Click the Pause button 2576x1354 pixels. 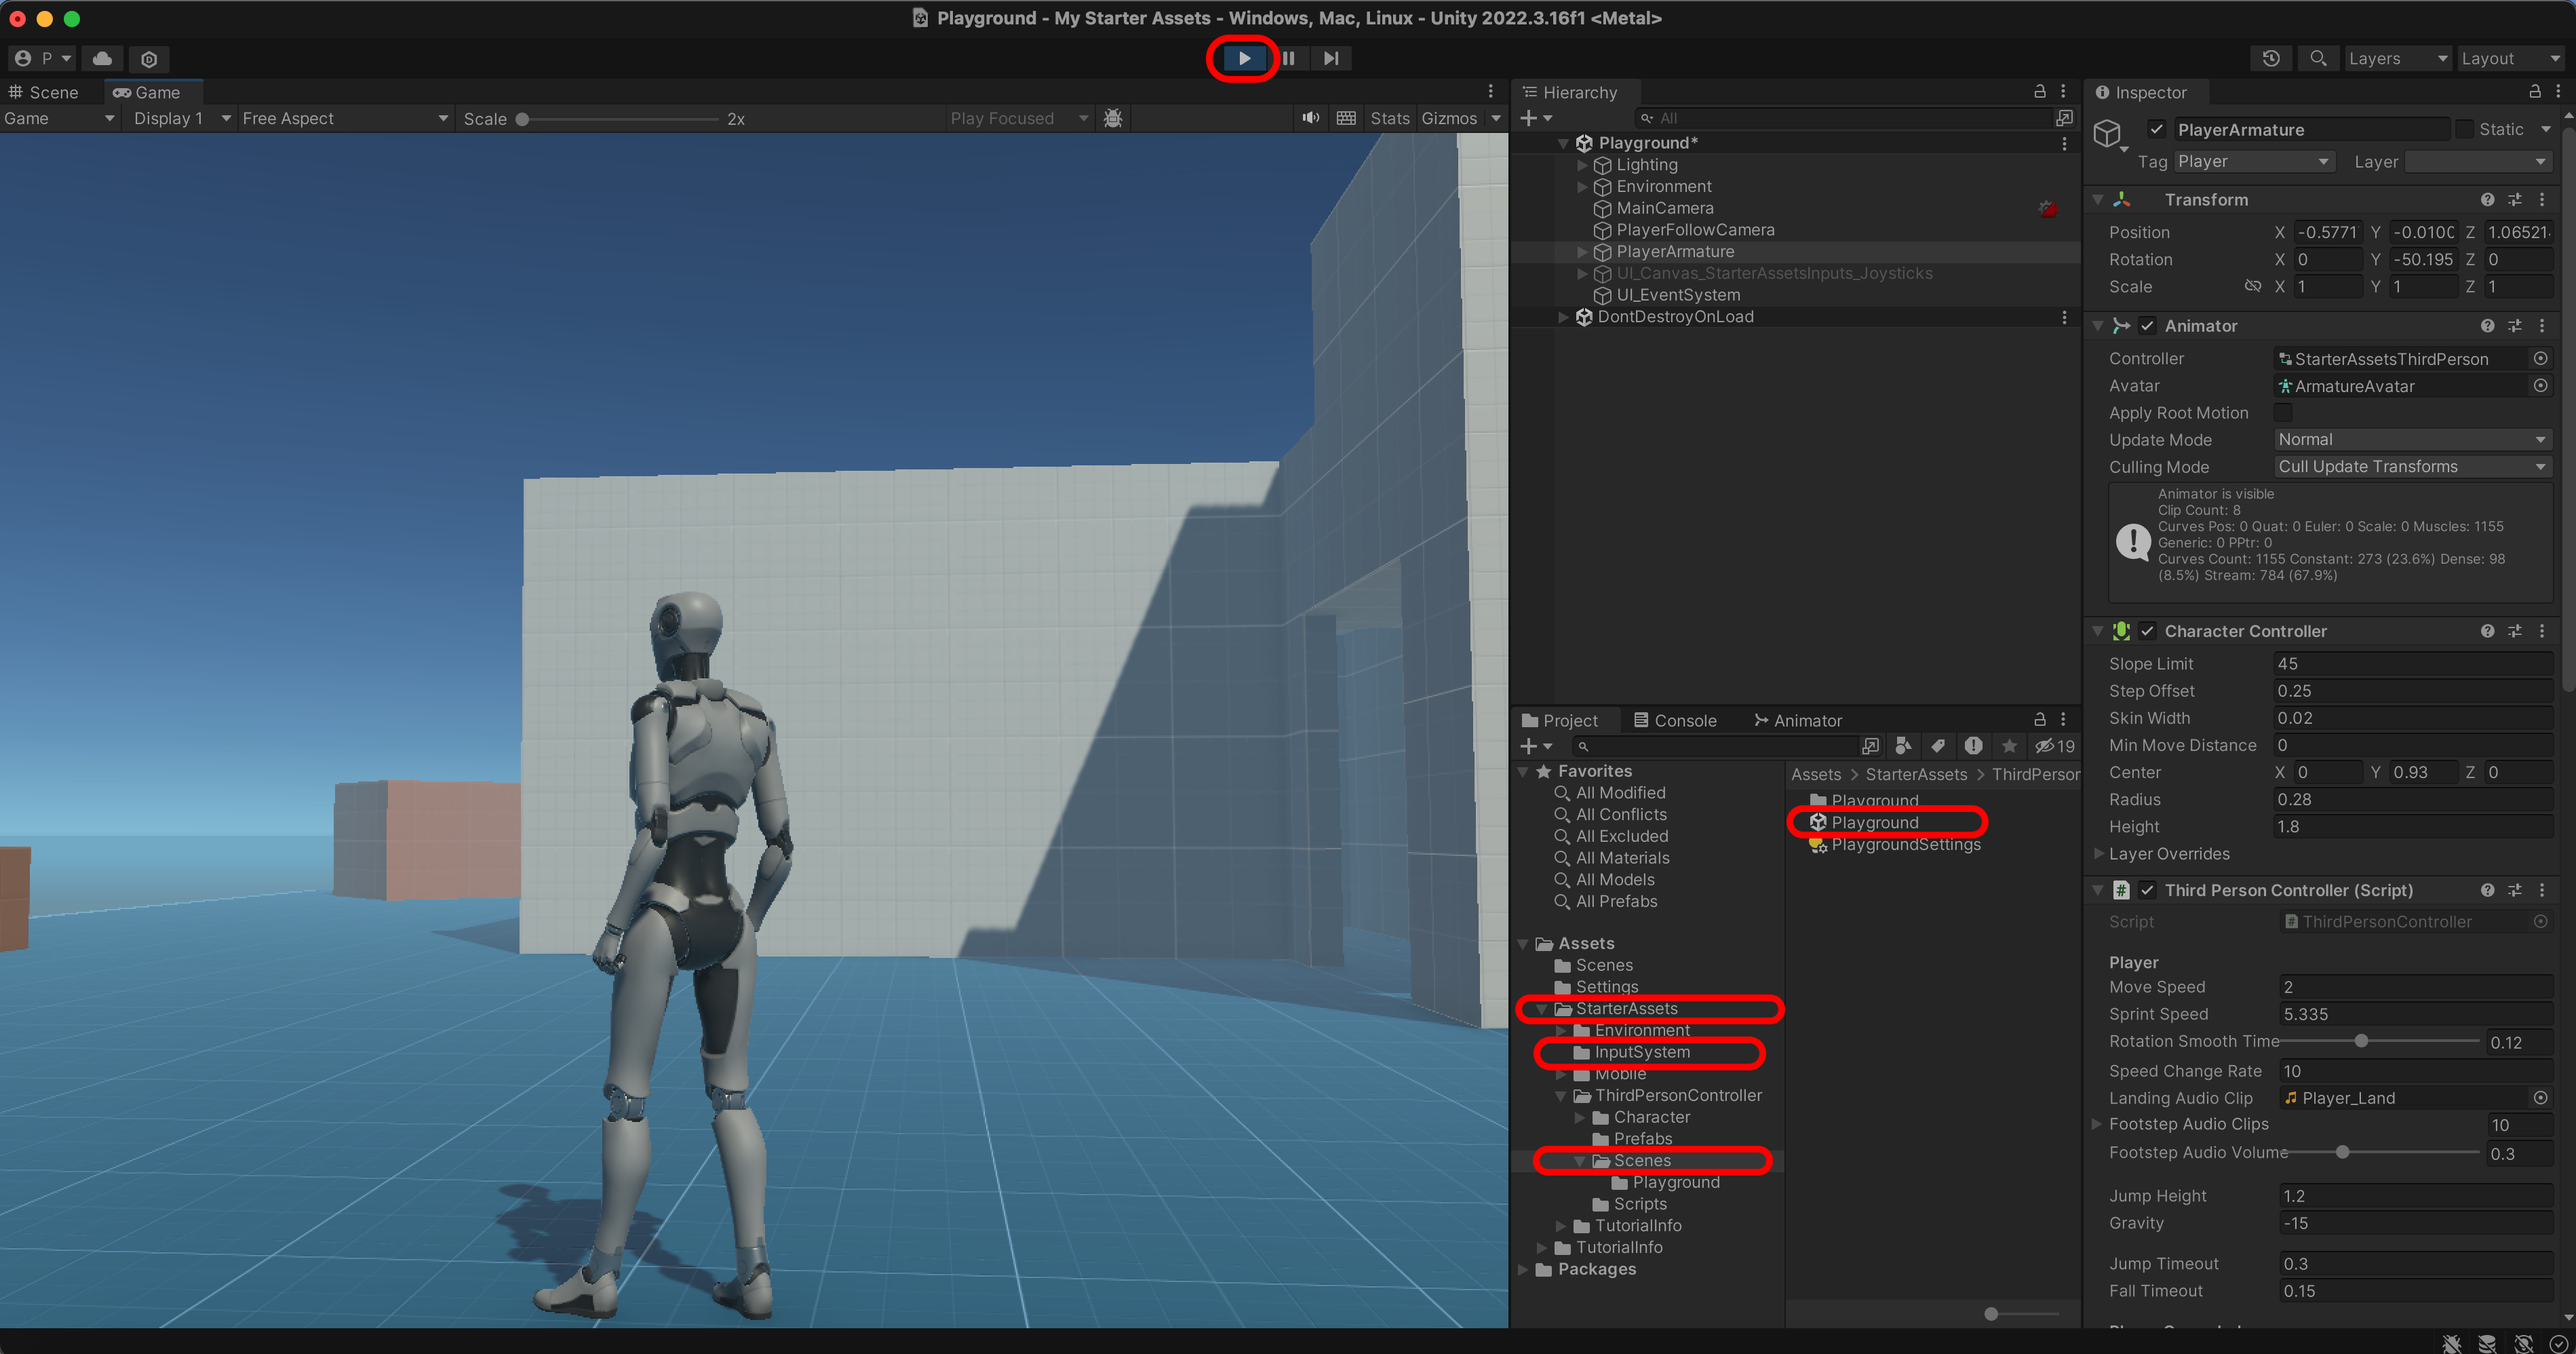tap(1288, 58)
